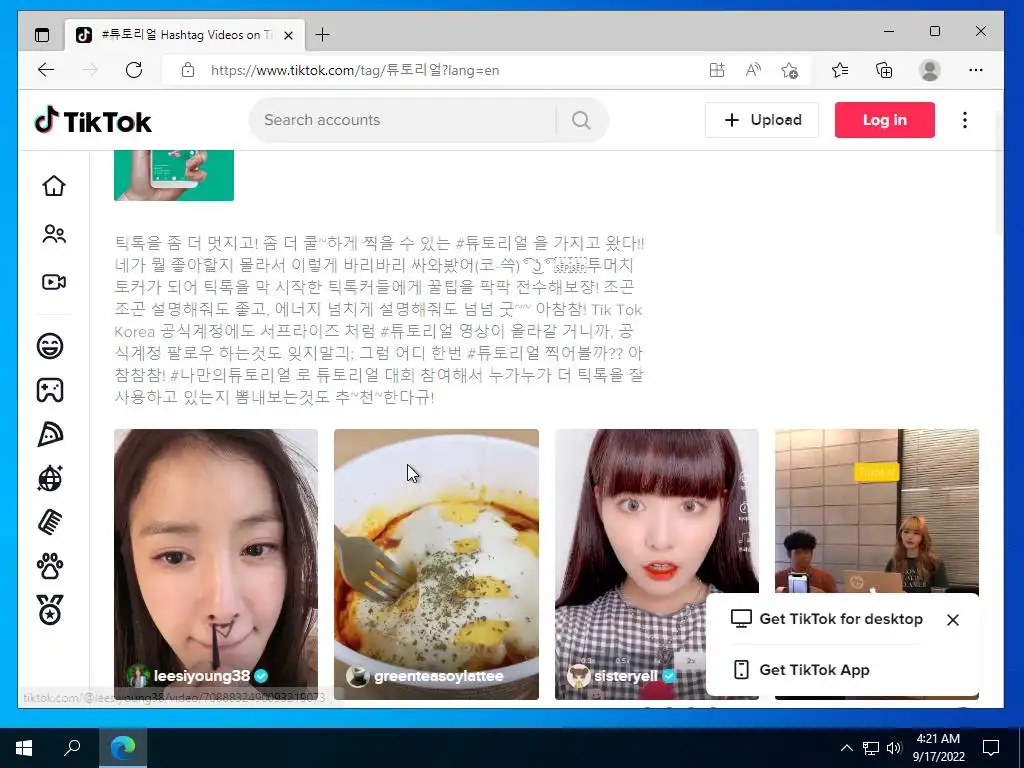Open greenteasoylattee username link
This screenshot has height=768, width=1024.
point(438,676)
